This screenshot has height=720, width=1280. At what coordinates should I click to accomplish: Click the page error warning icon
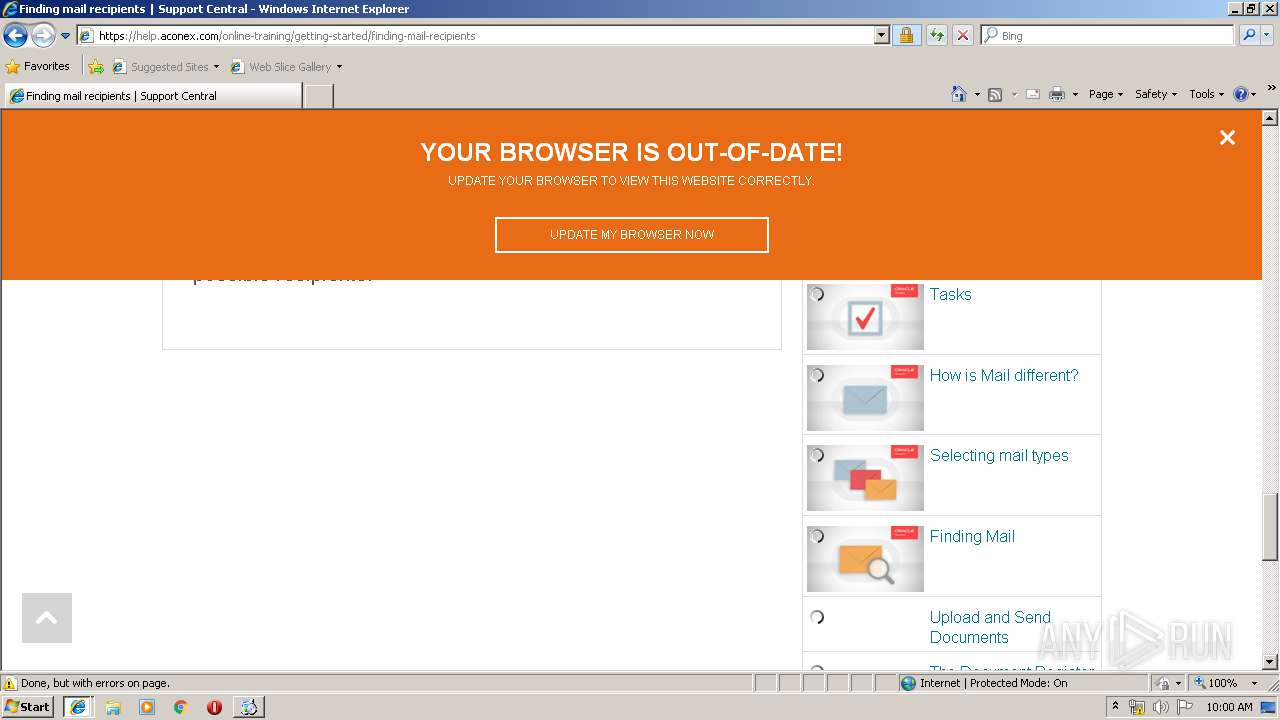10,683
